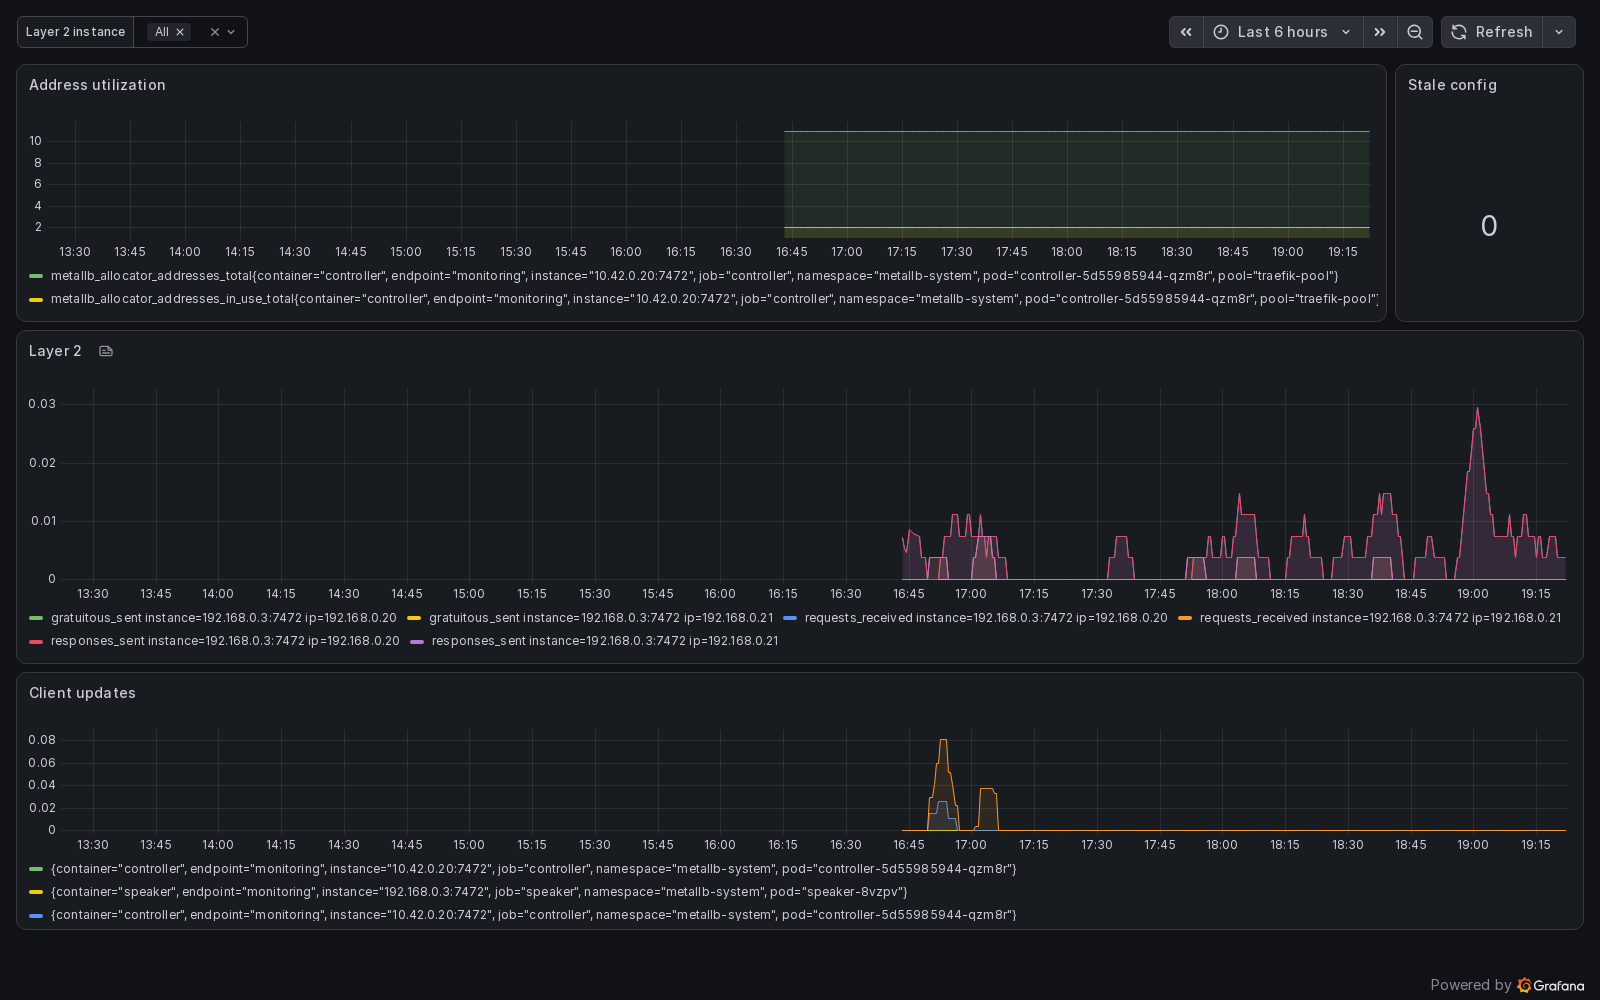Viewport: 1600px width, 1000px height.
Task: Click green swatch of addresses_total series
Action: pos(36,276)
